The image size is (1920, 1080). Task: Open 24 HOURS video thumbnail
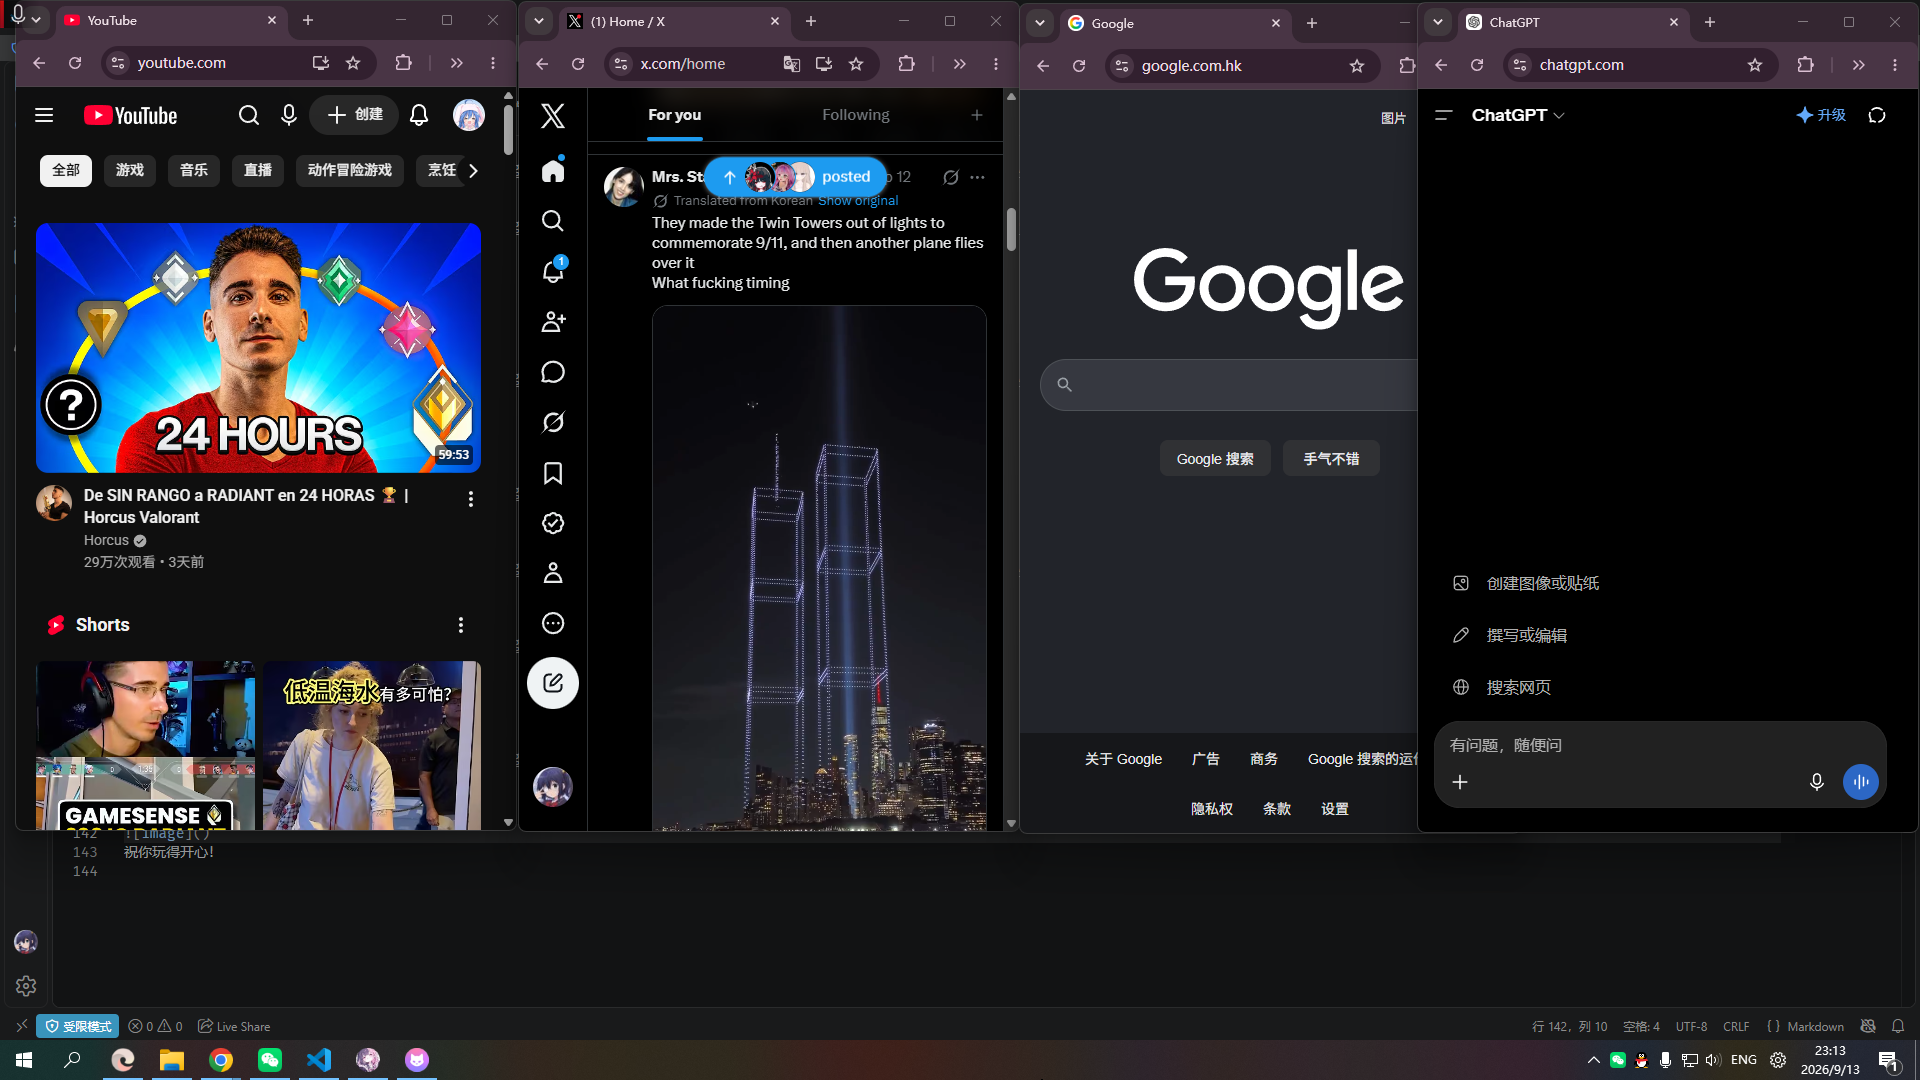click(x=259, y=348)
